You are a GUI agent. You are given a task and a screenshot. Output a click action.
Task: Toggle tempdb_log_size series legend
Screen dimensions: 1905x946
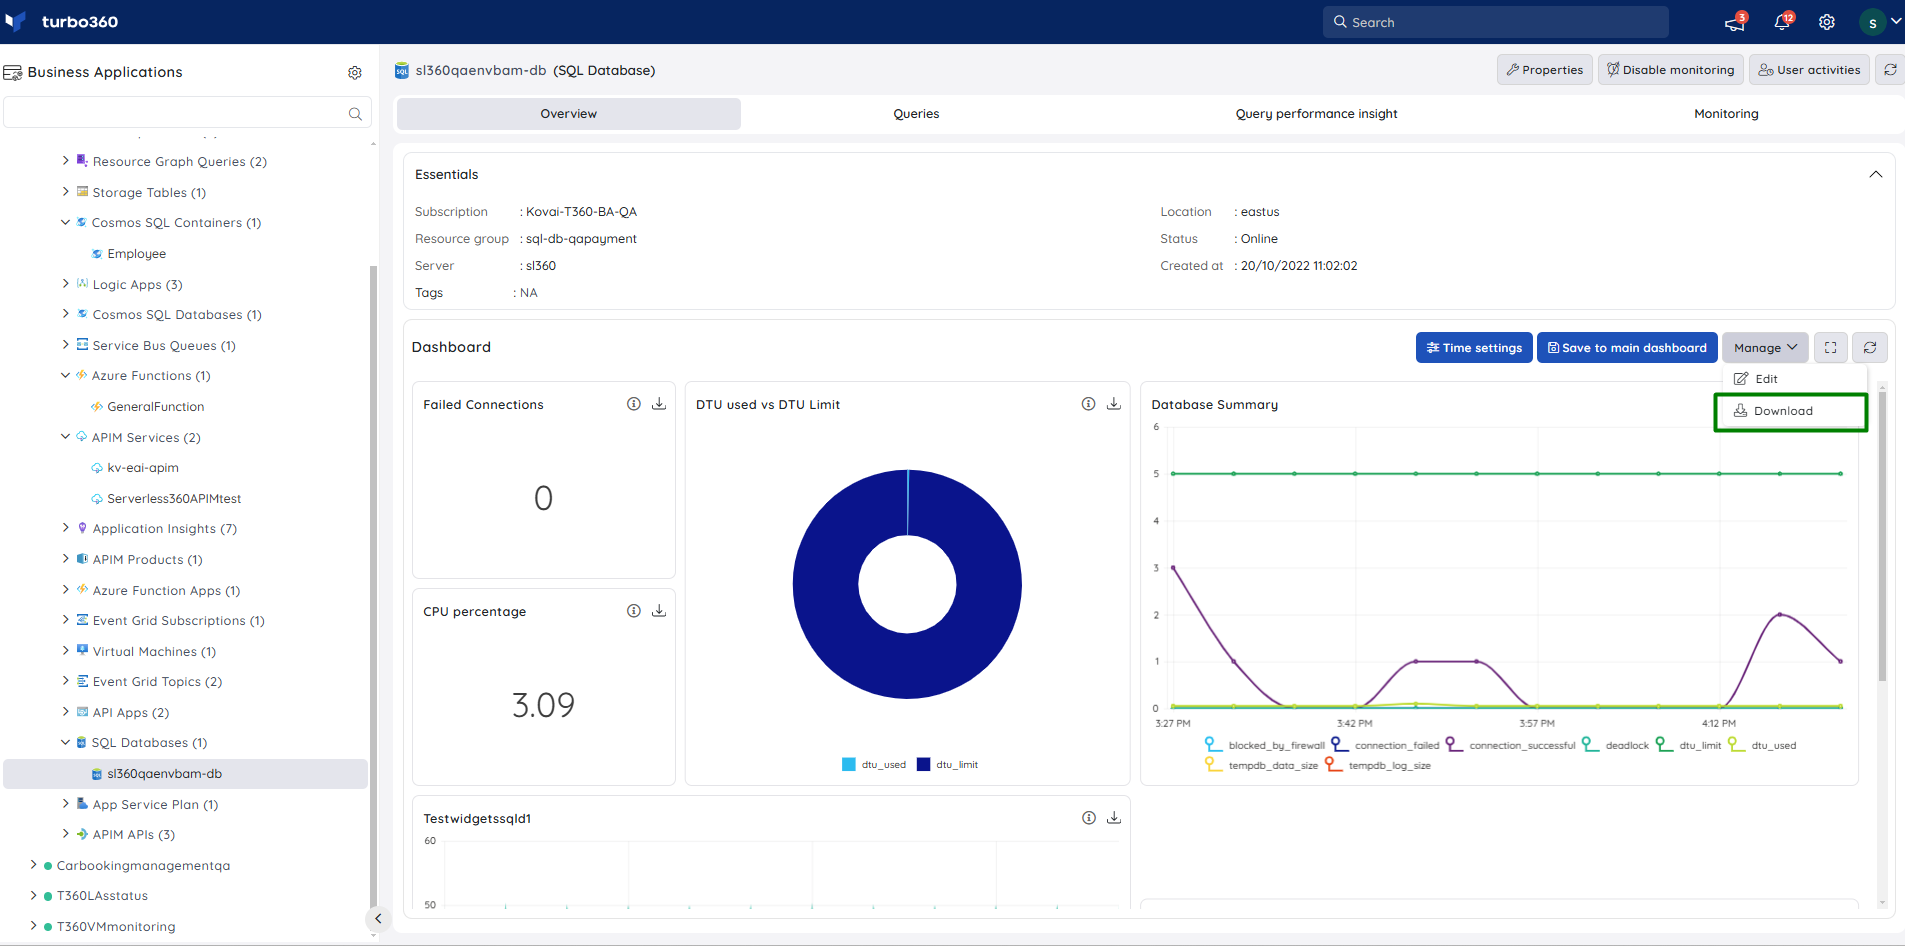point(1378,765)
